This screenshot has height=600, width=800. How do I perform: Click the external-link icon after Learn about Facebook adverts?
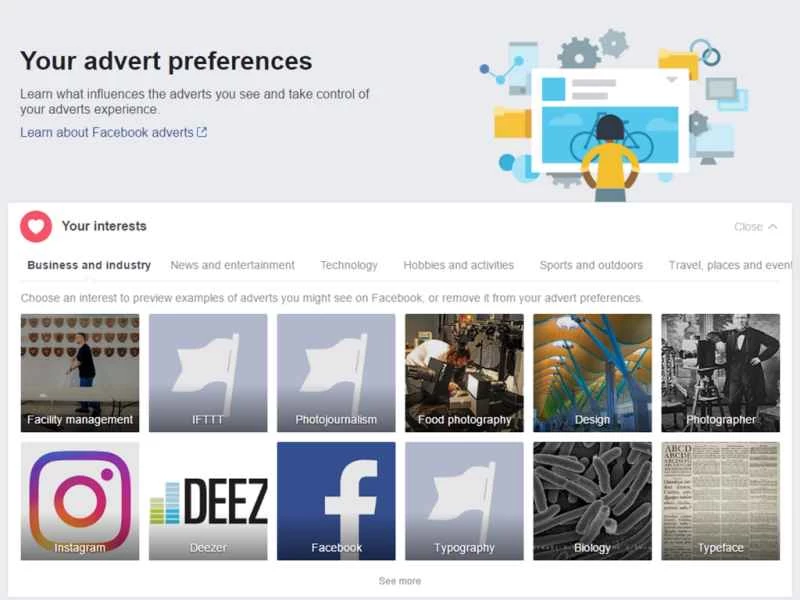coord(203,132)
